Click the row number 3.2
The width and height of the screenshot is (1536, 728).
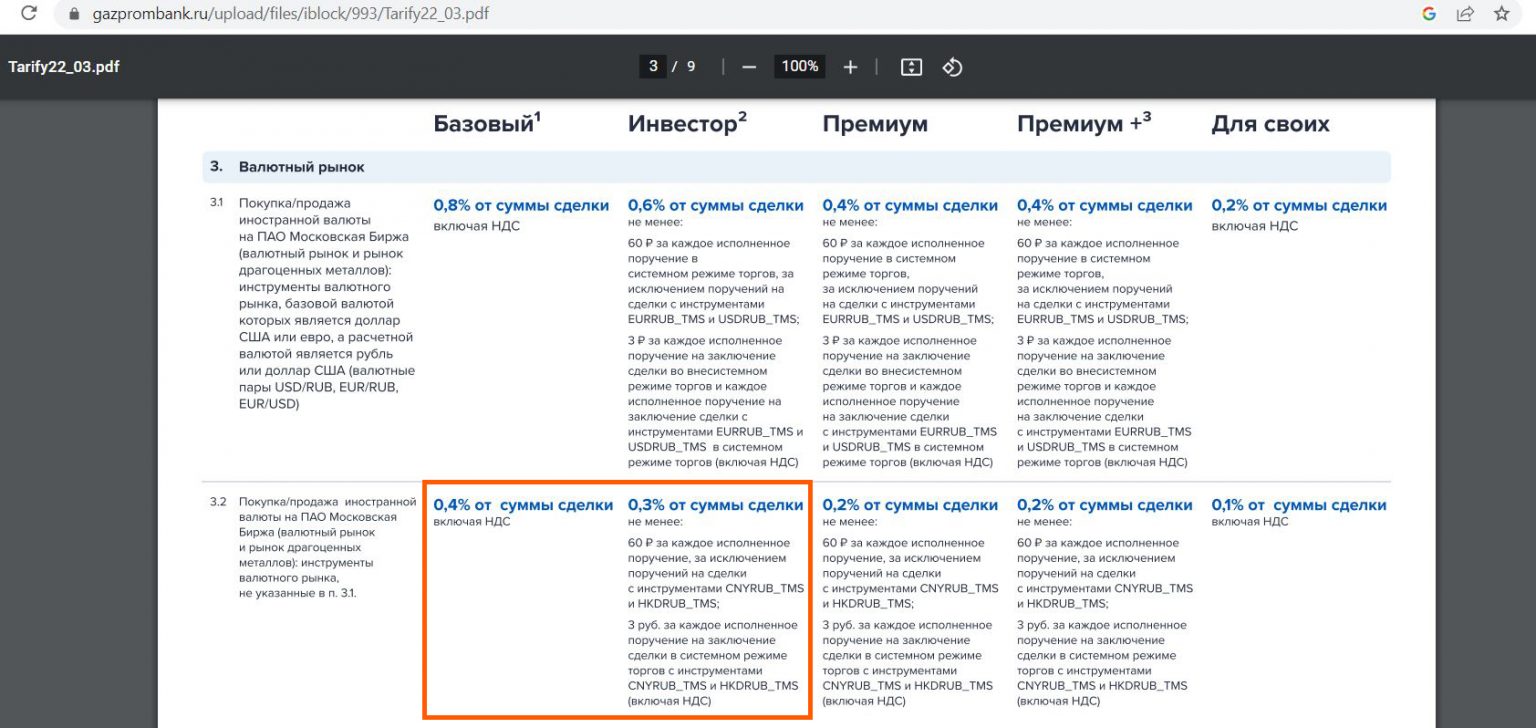(x=218, y=501)
